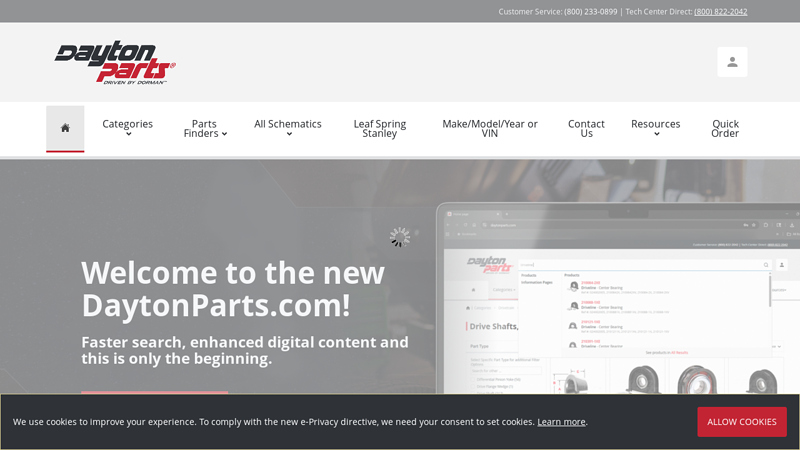800x450 pixels.
Task: Click the Dayton Parts logo
Action: [115, 62]
